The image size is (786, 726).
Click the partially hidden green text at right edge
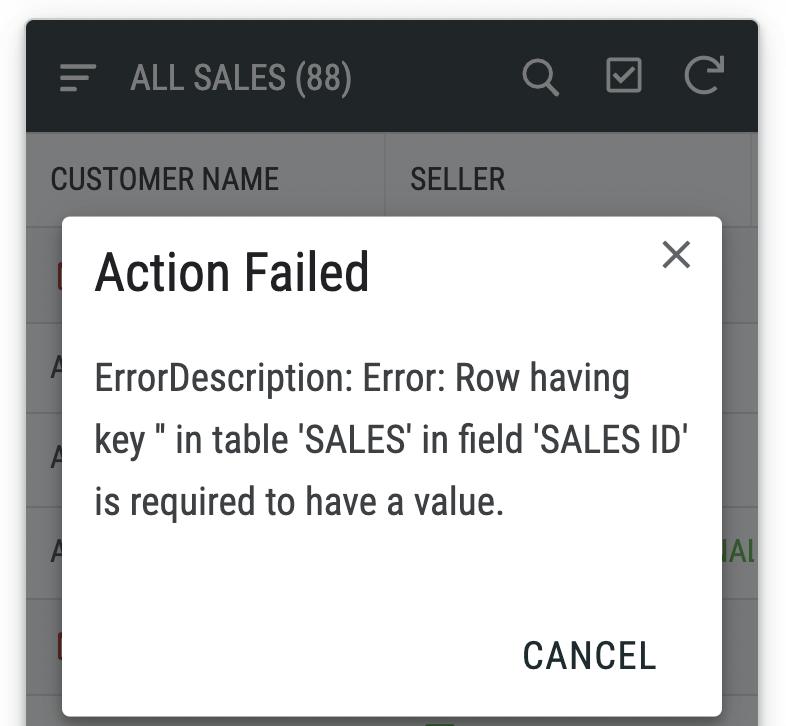click(738, 552)
